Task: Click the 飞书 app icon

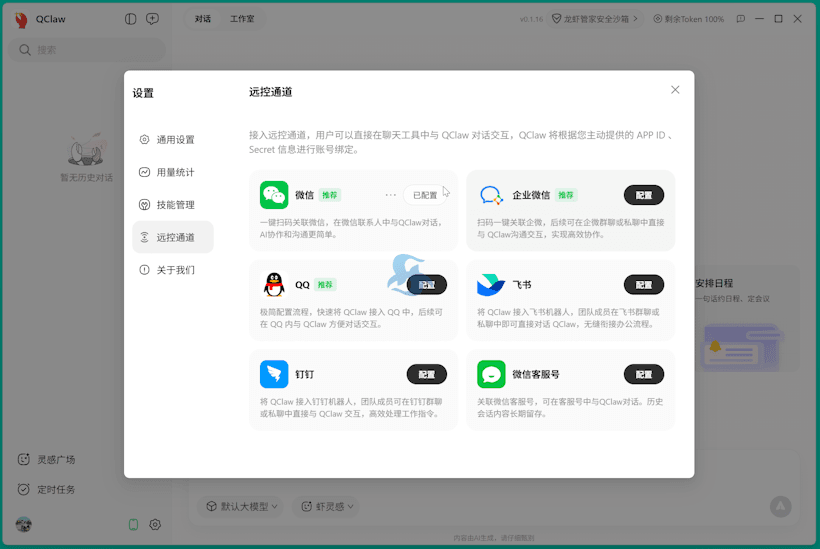Action: pos(491,284)
